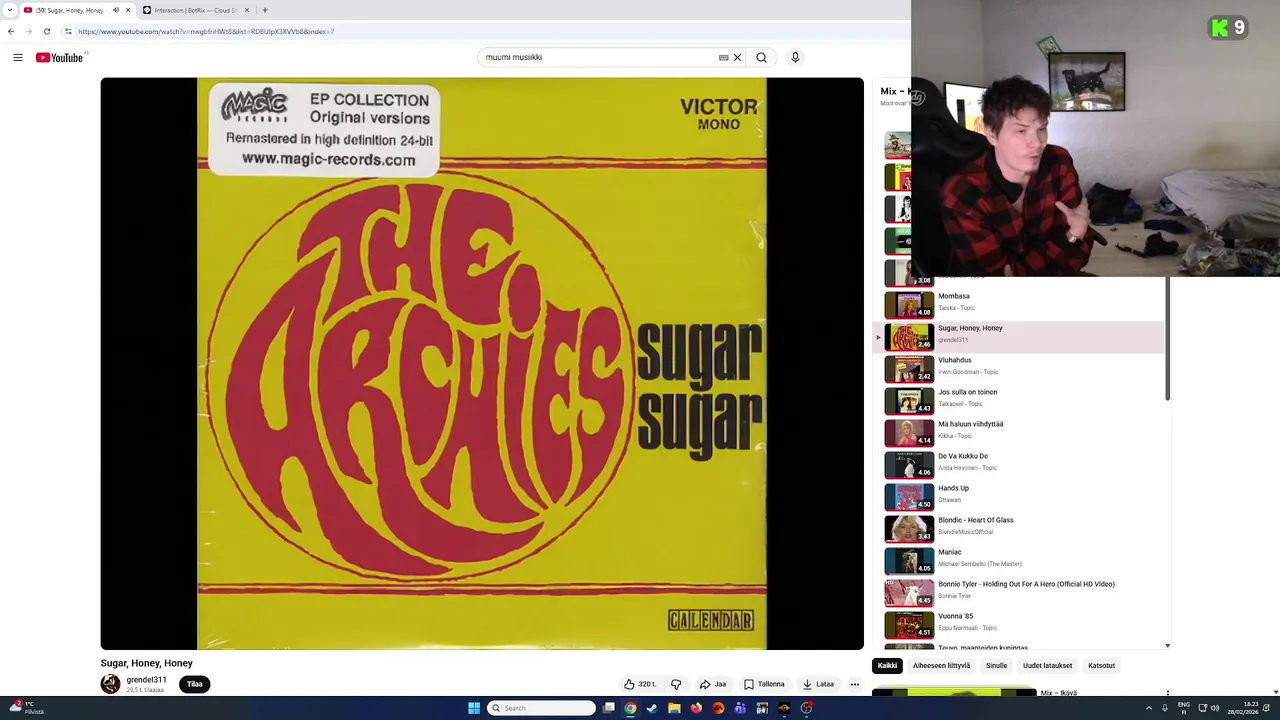Reload the current page

click(46, 31)
